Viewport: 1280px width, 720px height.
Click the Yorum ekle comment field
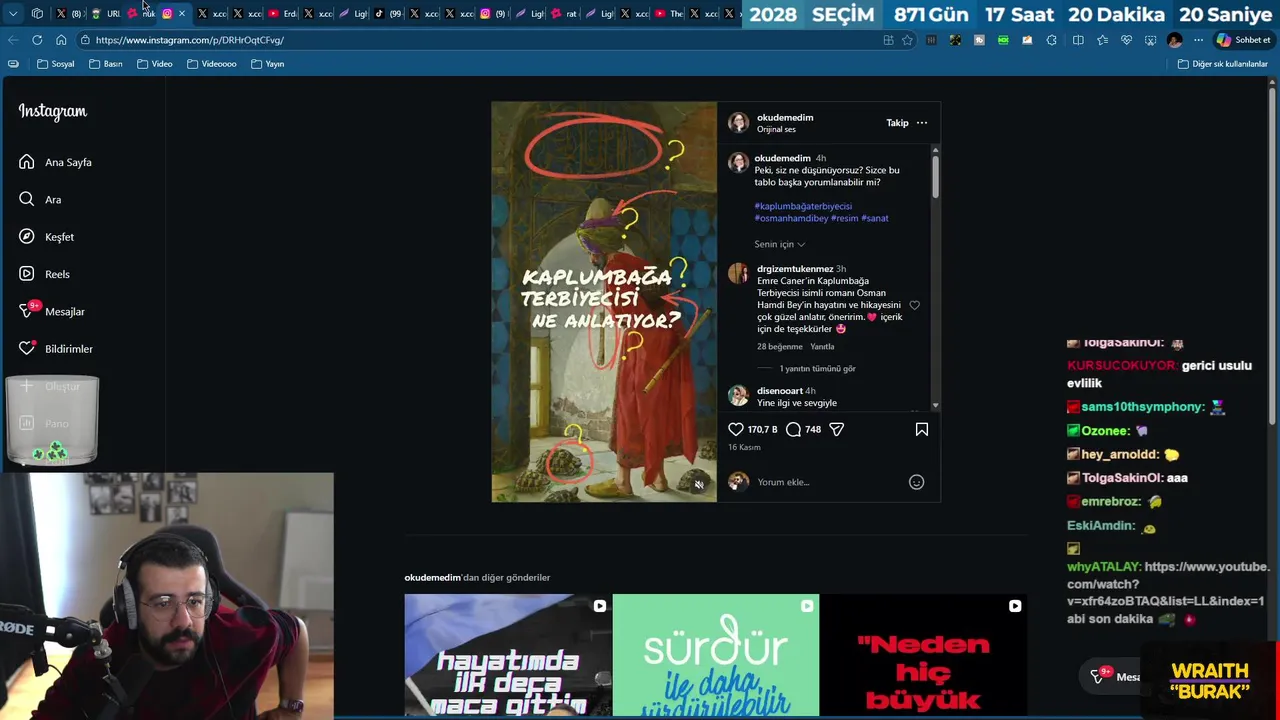coord(828,482)
